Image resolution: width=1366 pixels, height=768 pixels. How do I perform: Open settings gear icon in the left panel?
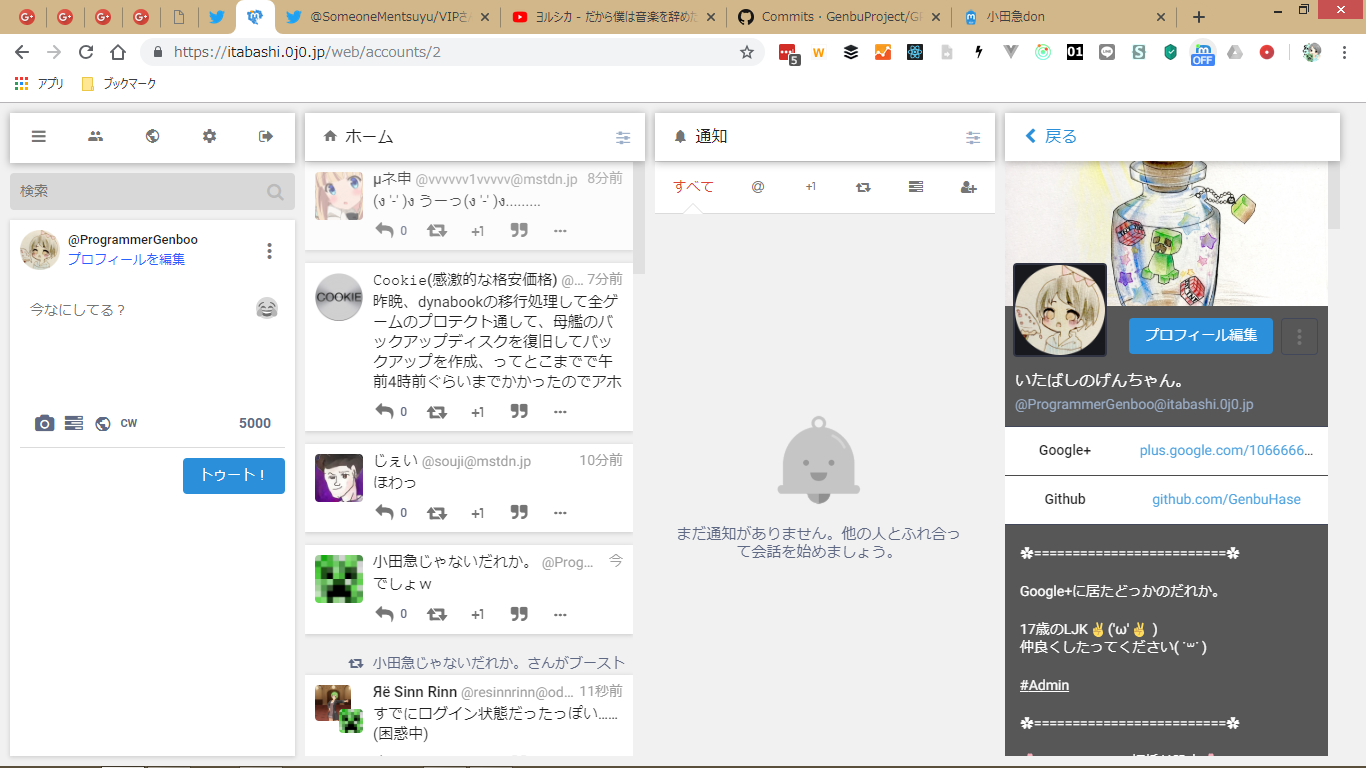coord(209,137)
